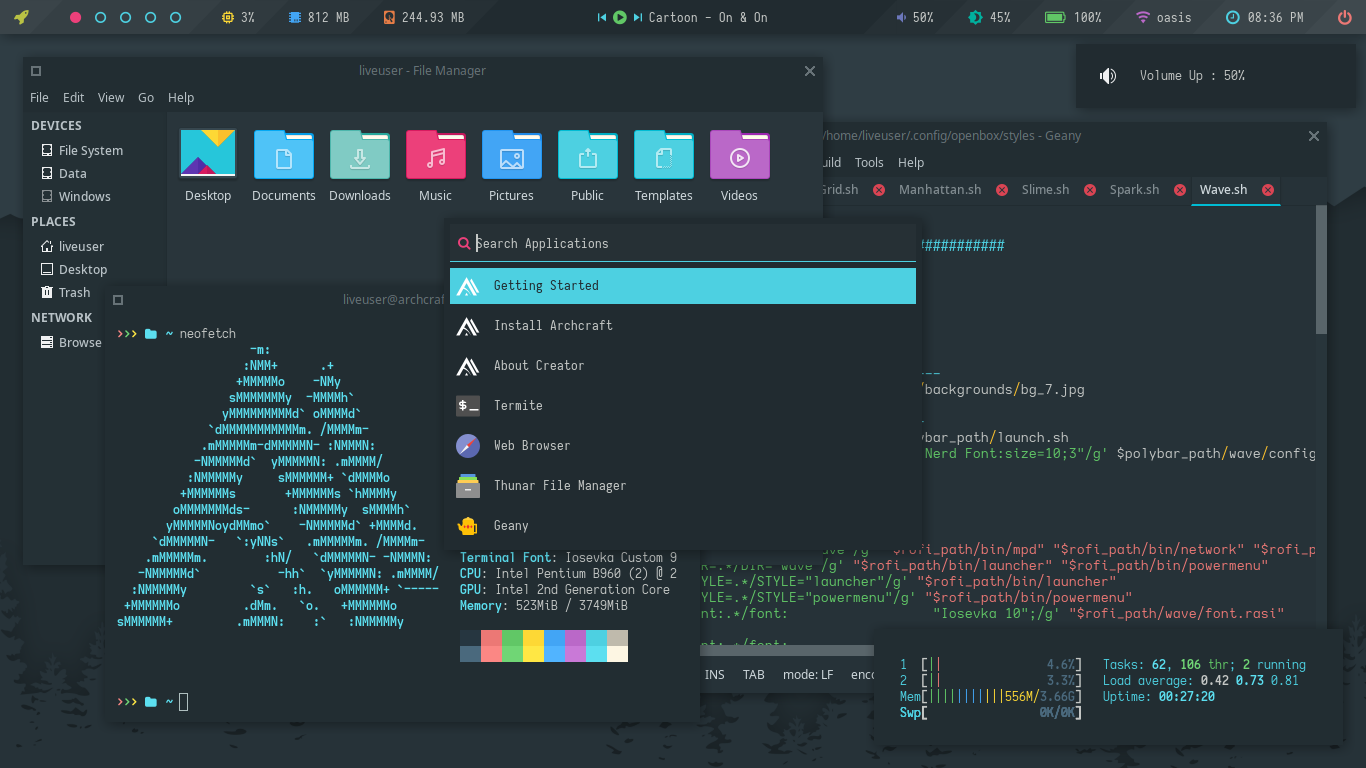This screenshot has width=1366, height=768.
Task: Click Geany's horizontal scrollbar above status bar
Action: pyautogui.click(x=785, y=651)
